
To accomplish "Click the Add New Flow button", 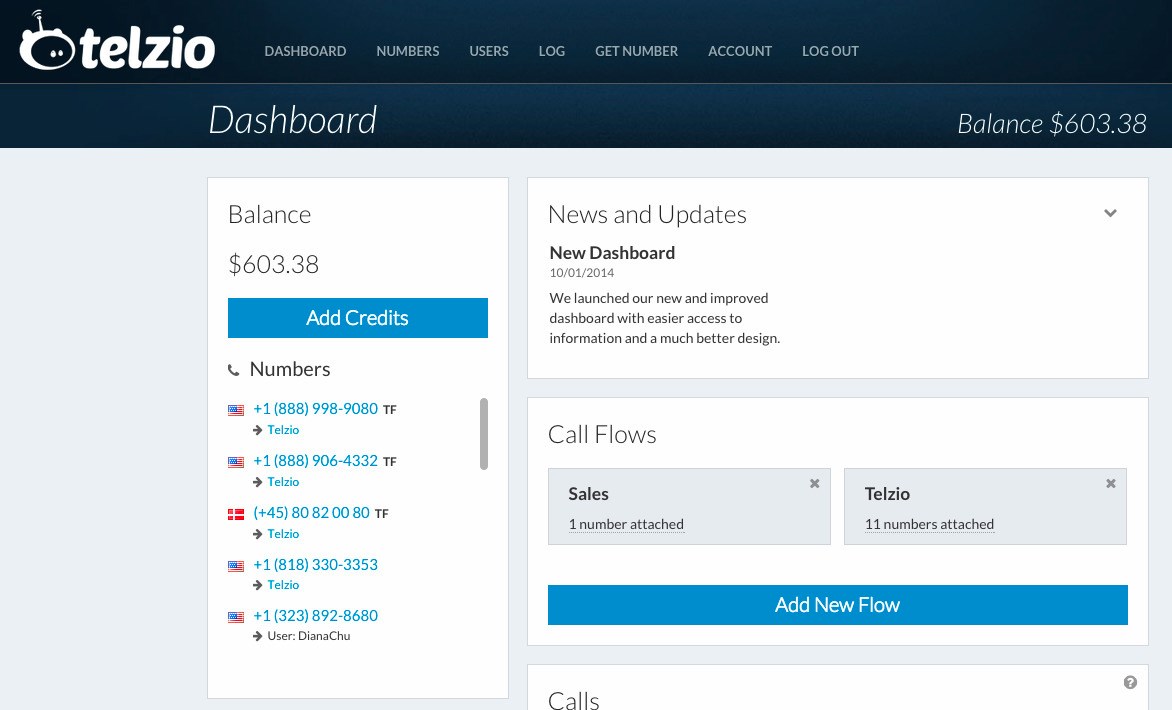I will point(837,605).
